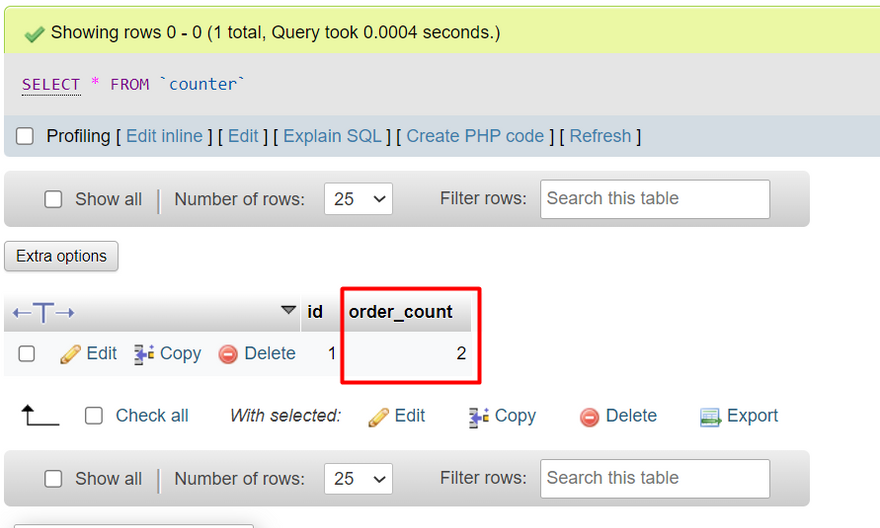The height and width of the screenshot is (528, 880).
Task: Expand the column options triangle beside id
Action: click(x=289, y=311)
